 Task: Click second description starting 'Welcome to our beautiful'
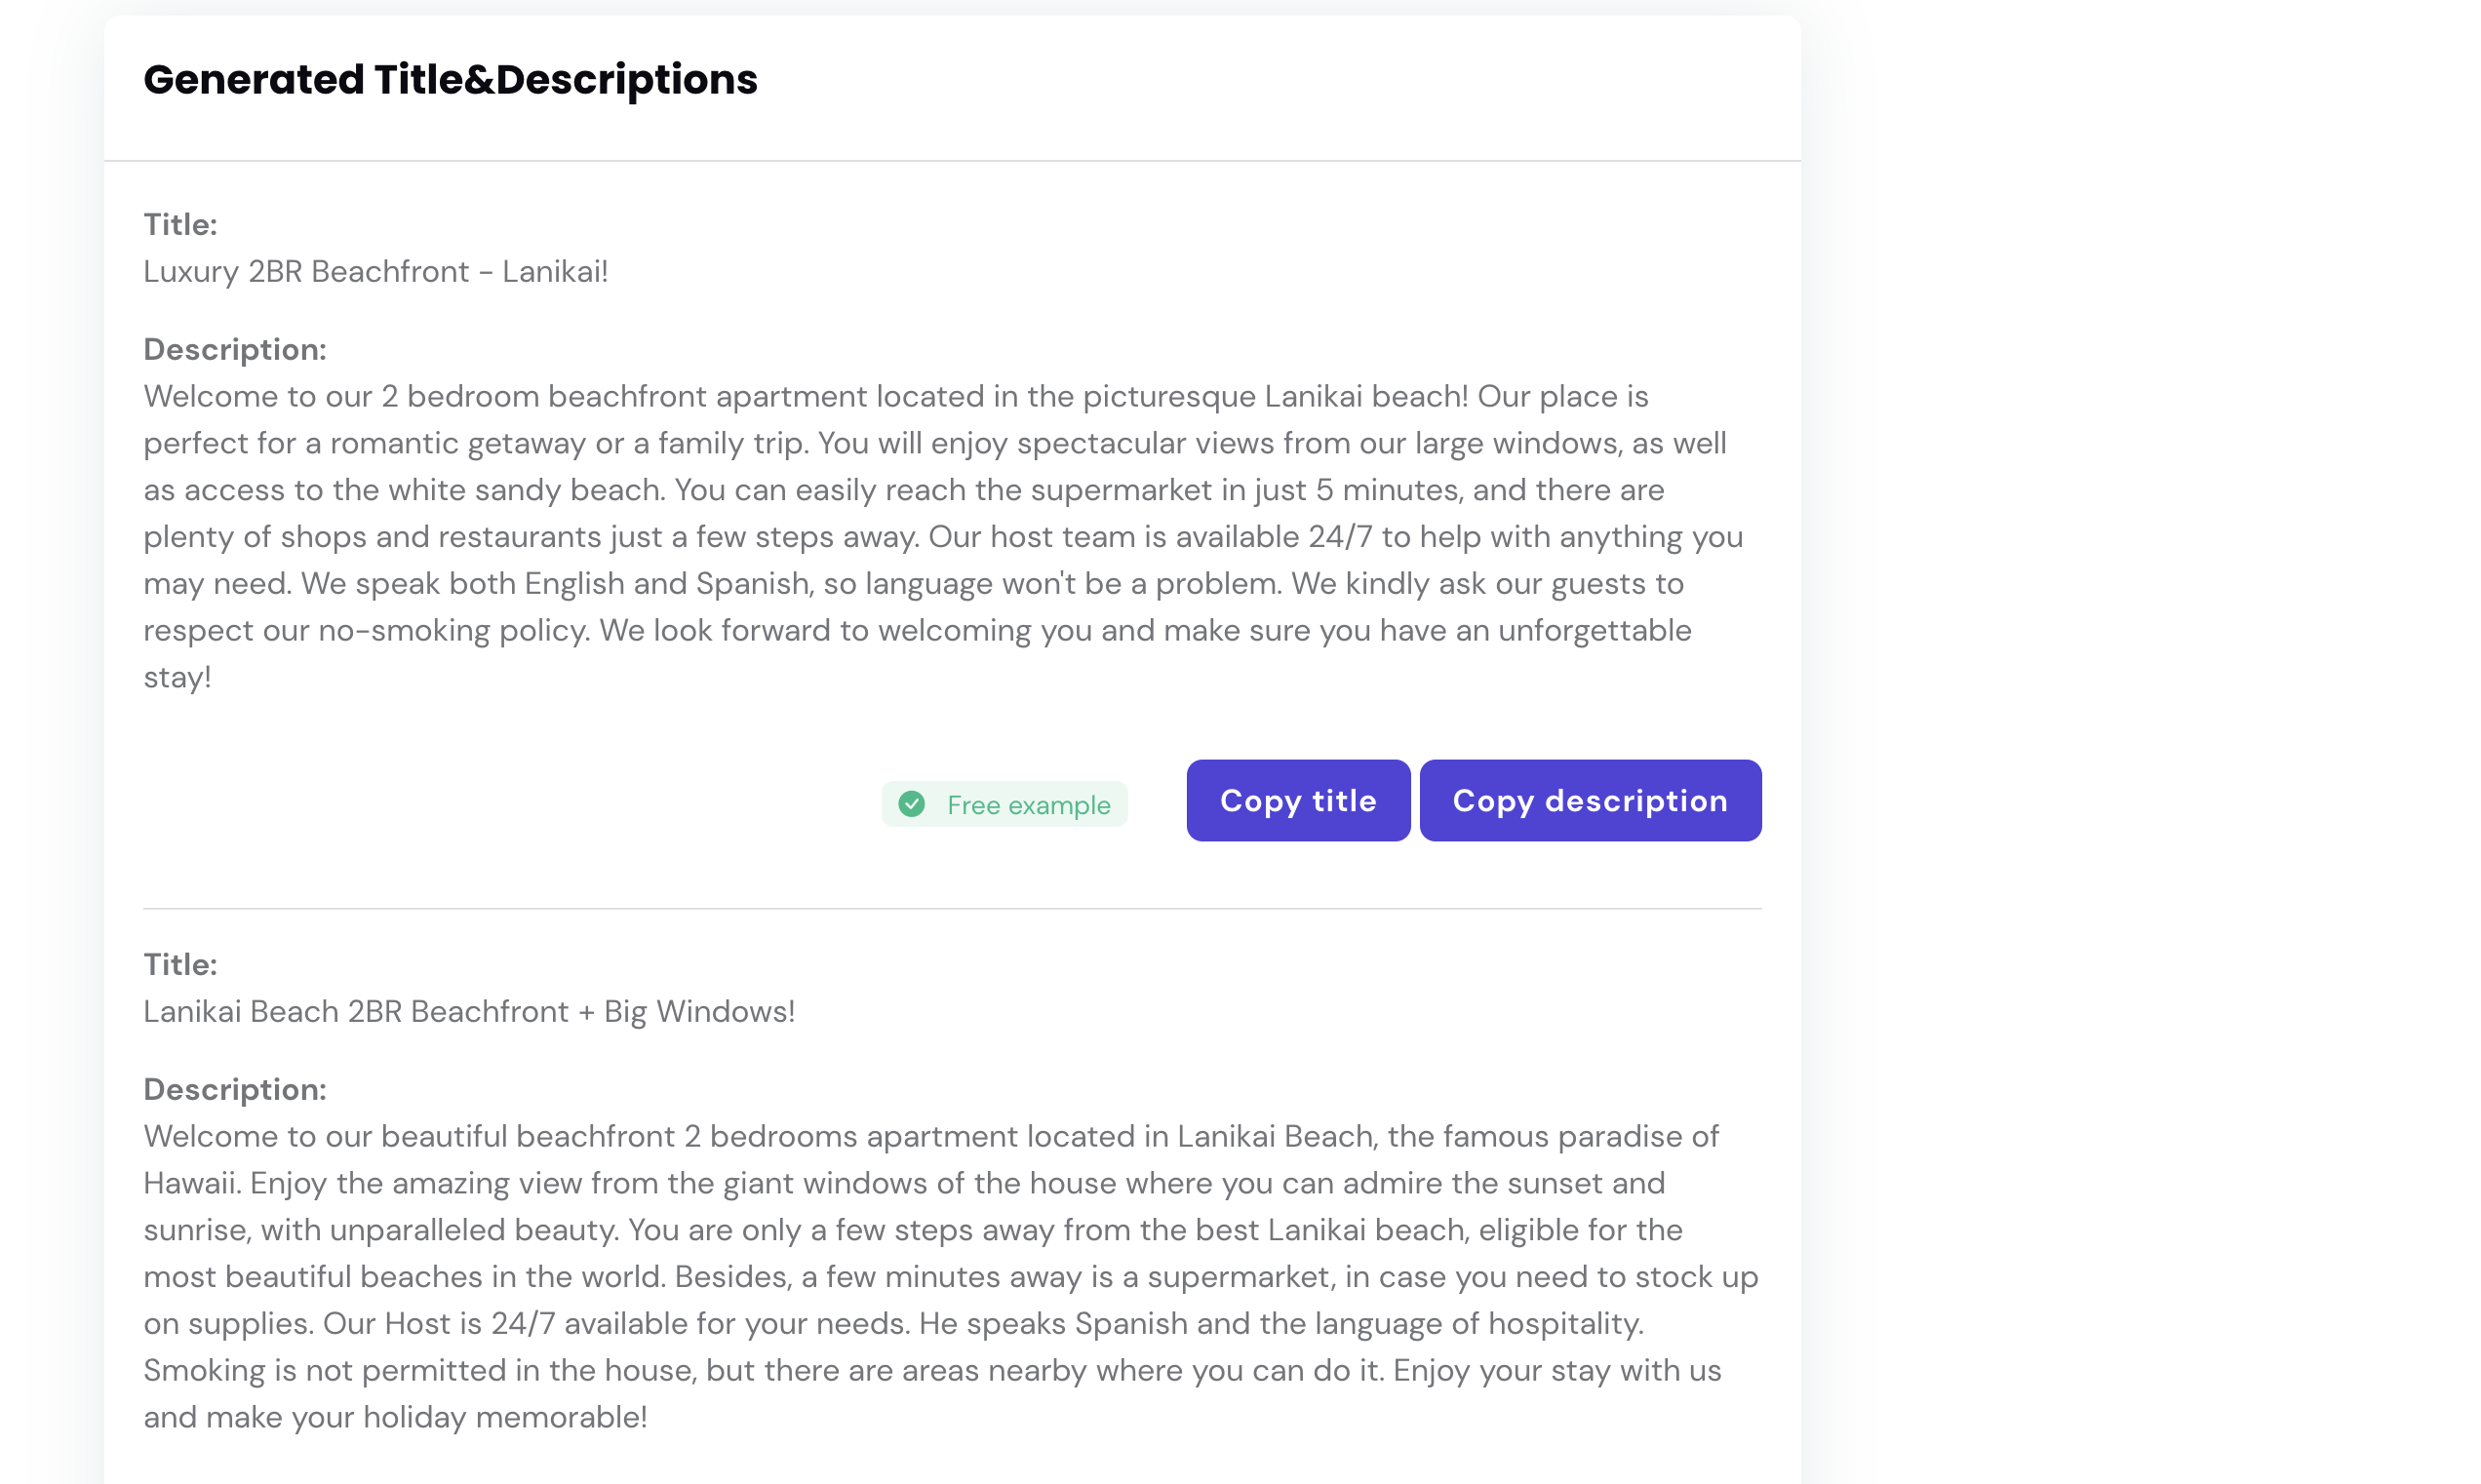[951, 1277]
